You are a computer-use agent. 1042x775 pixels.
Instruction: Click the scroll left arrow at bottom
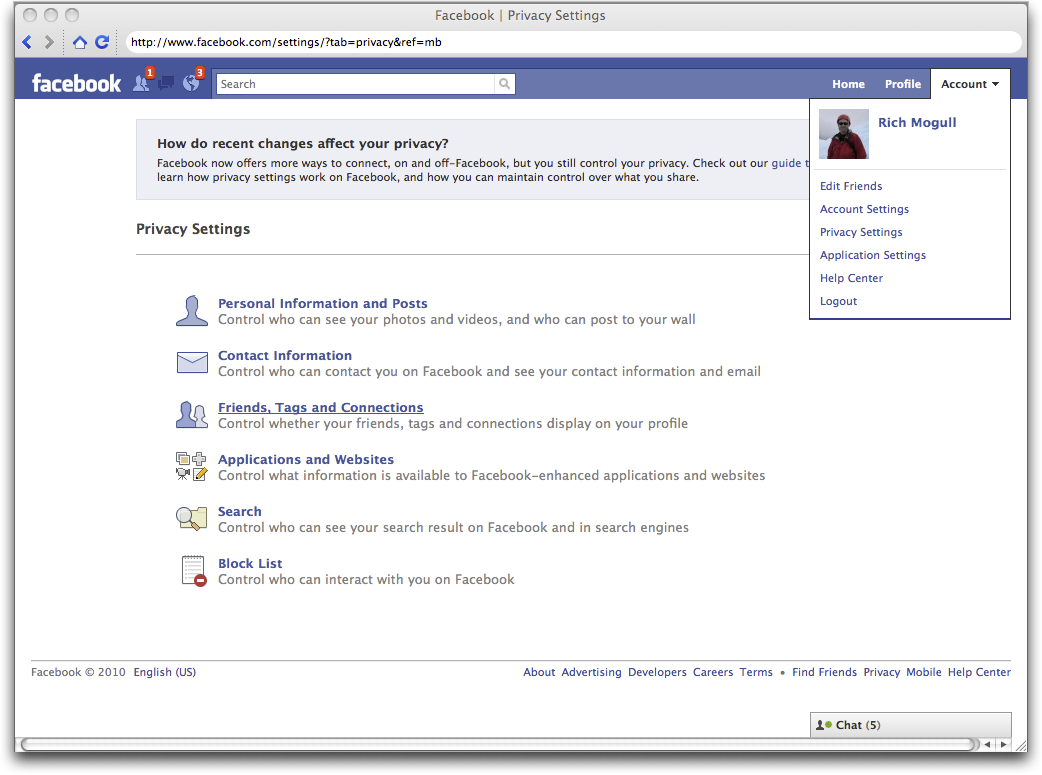click(988, 744)
